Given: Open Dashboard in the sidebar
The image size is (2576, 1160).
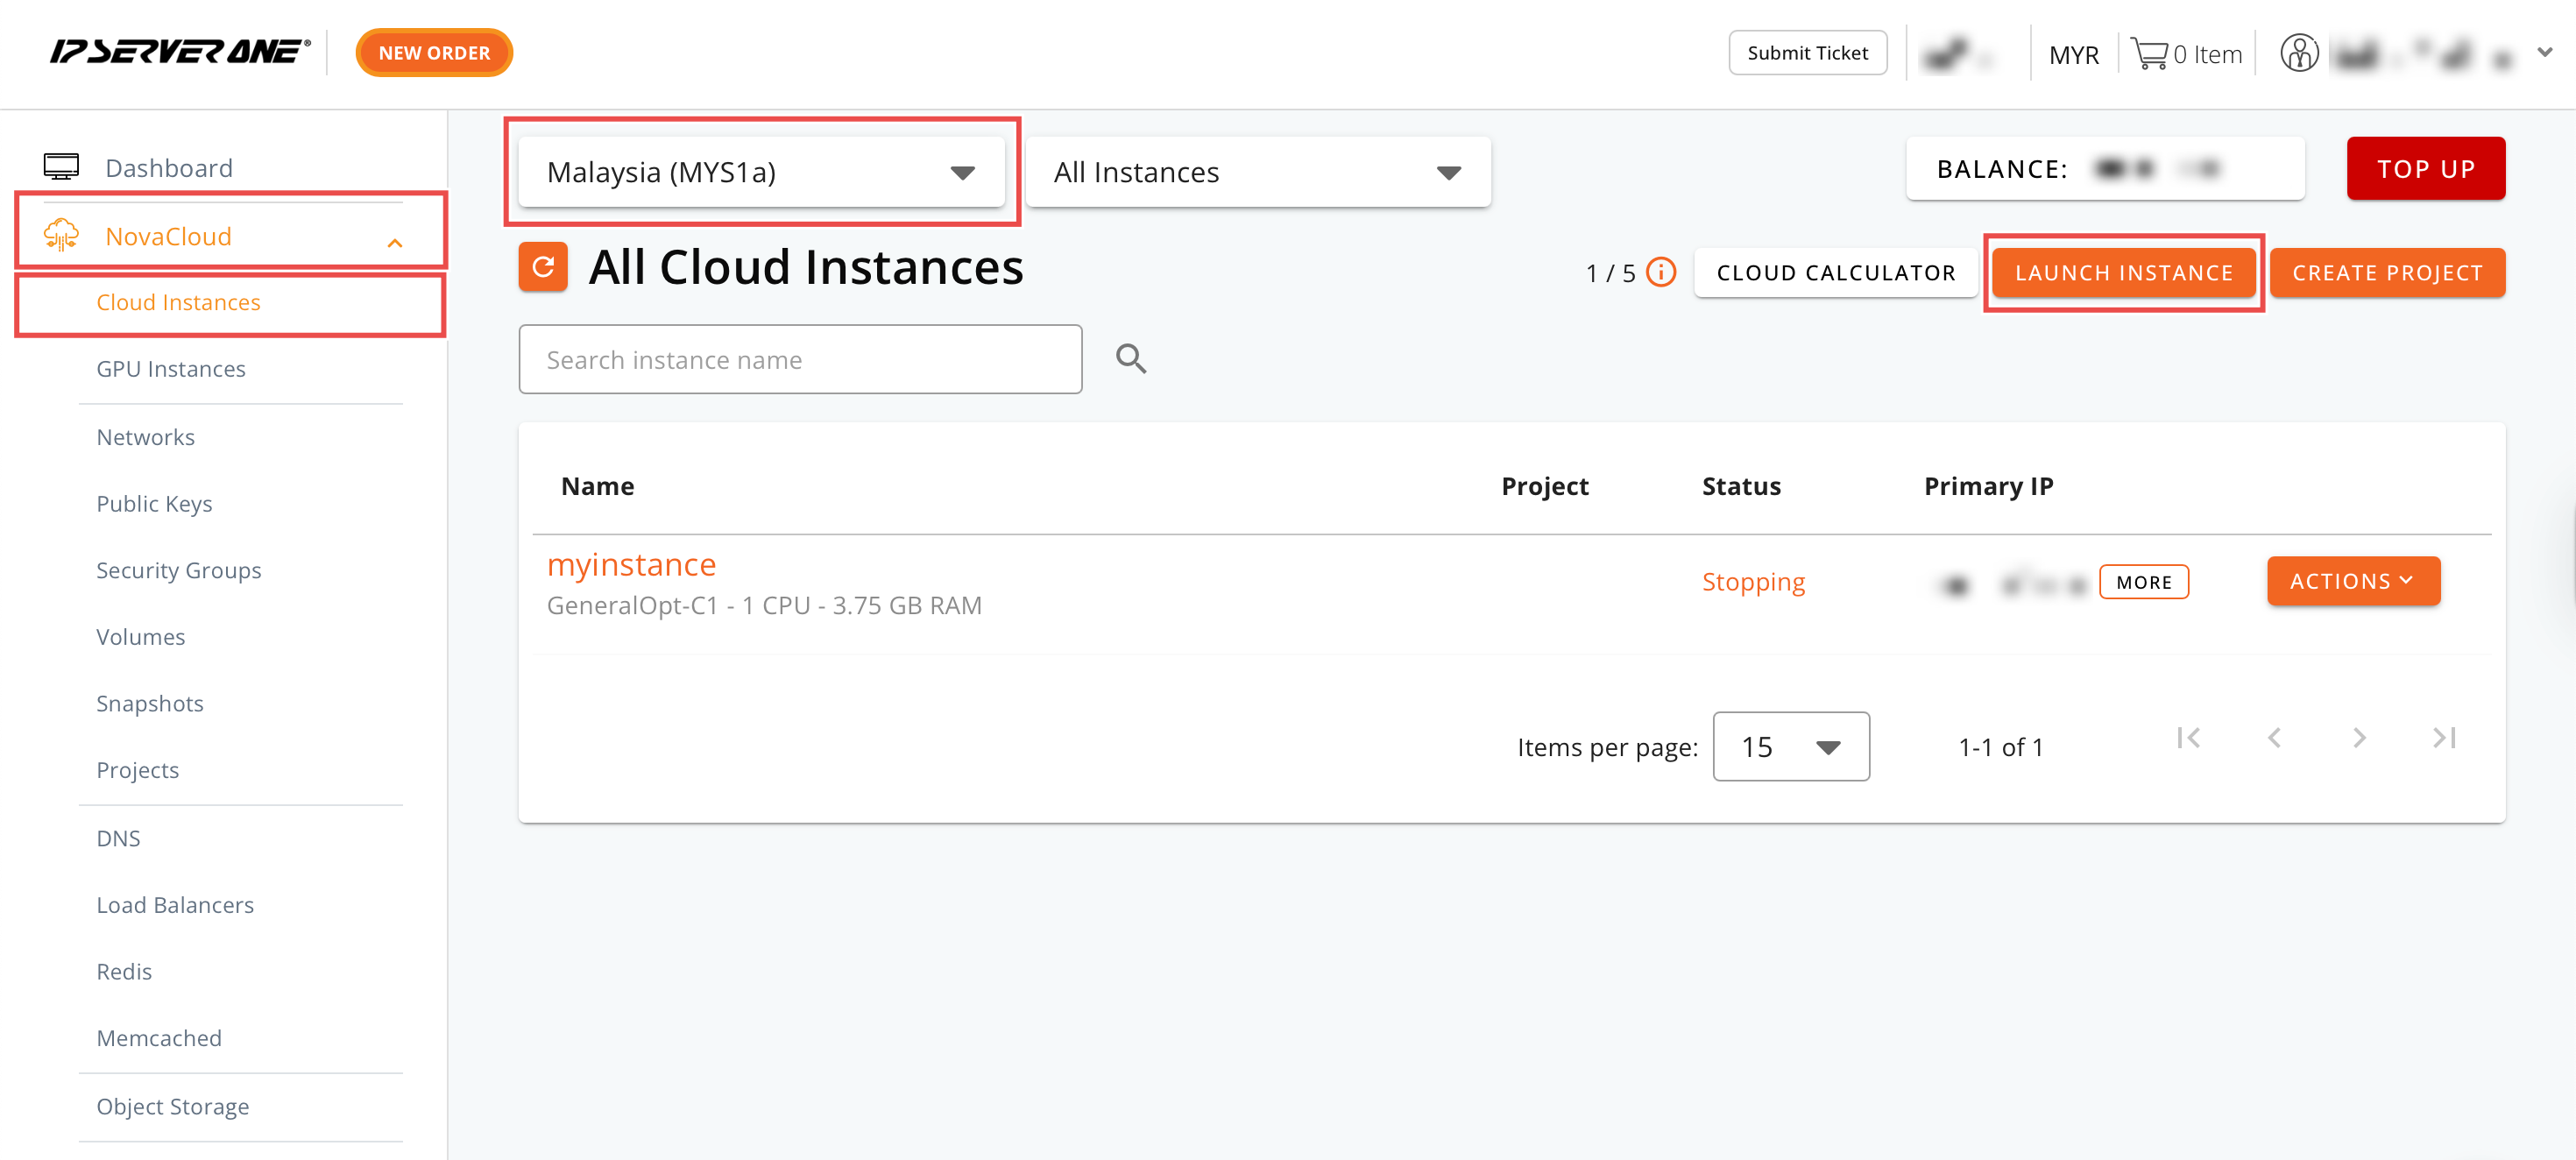Looking at the screenshot, I should [169, 167].
